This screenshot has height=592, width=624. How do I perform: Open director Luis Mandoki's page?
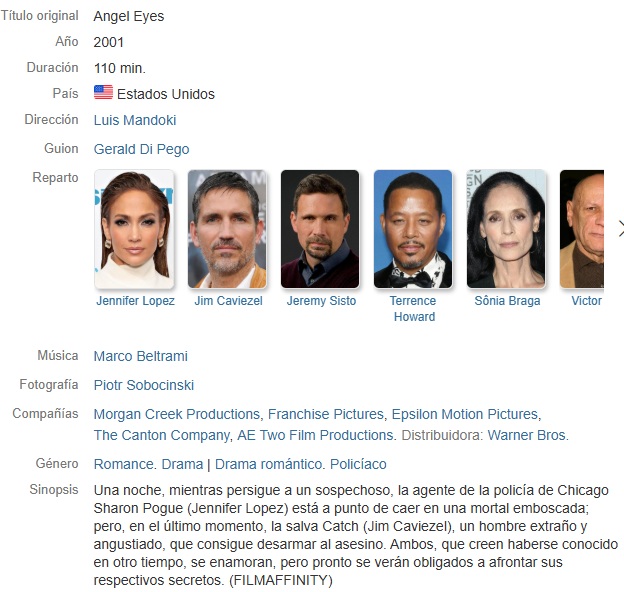tap(135, 120)
